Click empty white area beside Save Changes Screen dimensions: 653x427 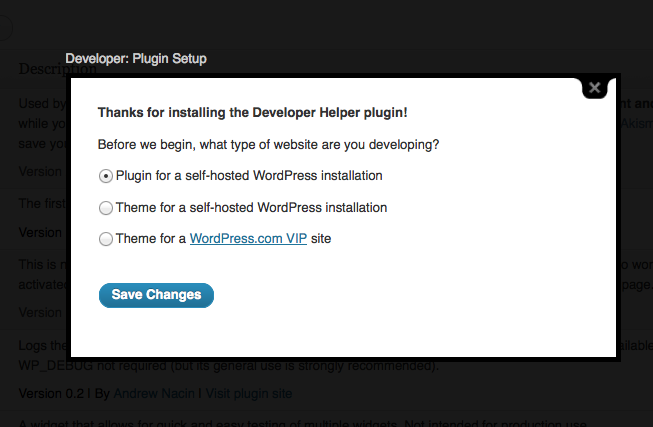tap(400, 295)
